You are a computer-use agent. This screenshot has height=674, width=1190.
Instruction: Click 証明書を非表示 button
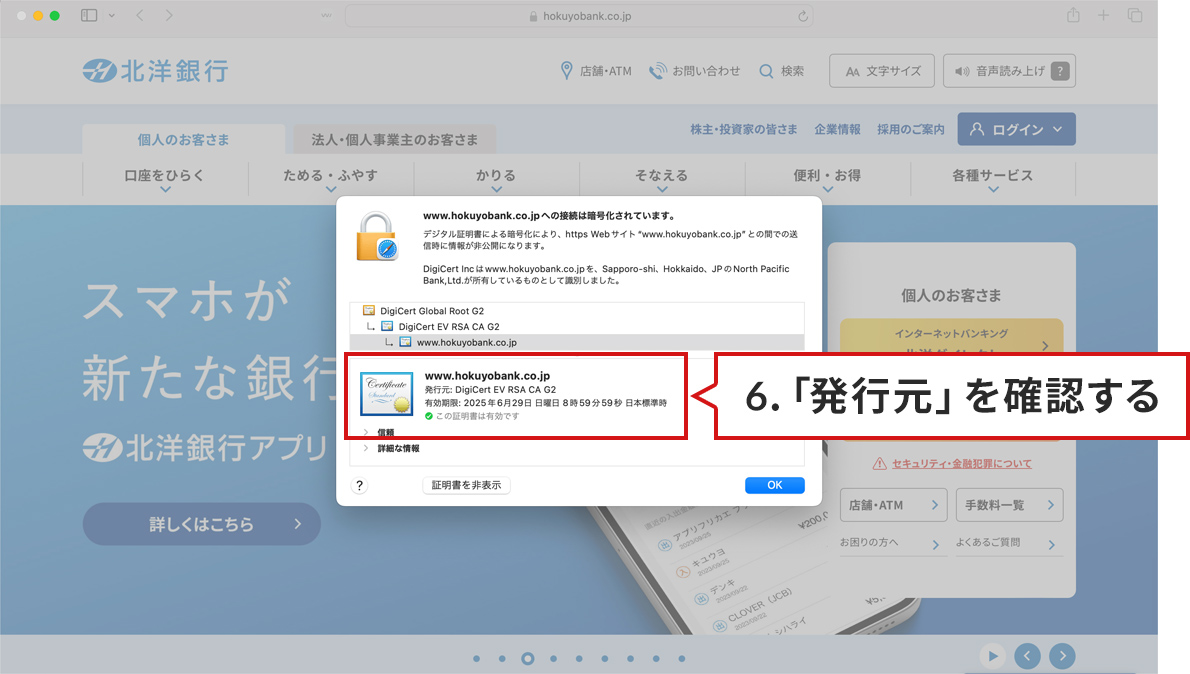466,485
